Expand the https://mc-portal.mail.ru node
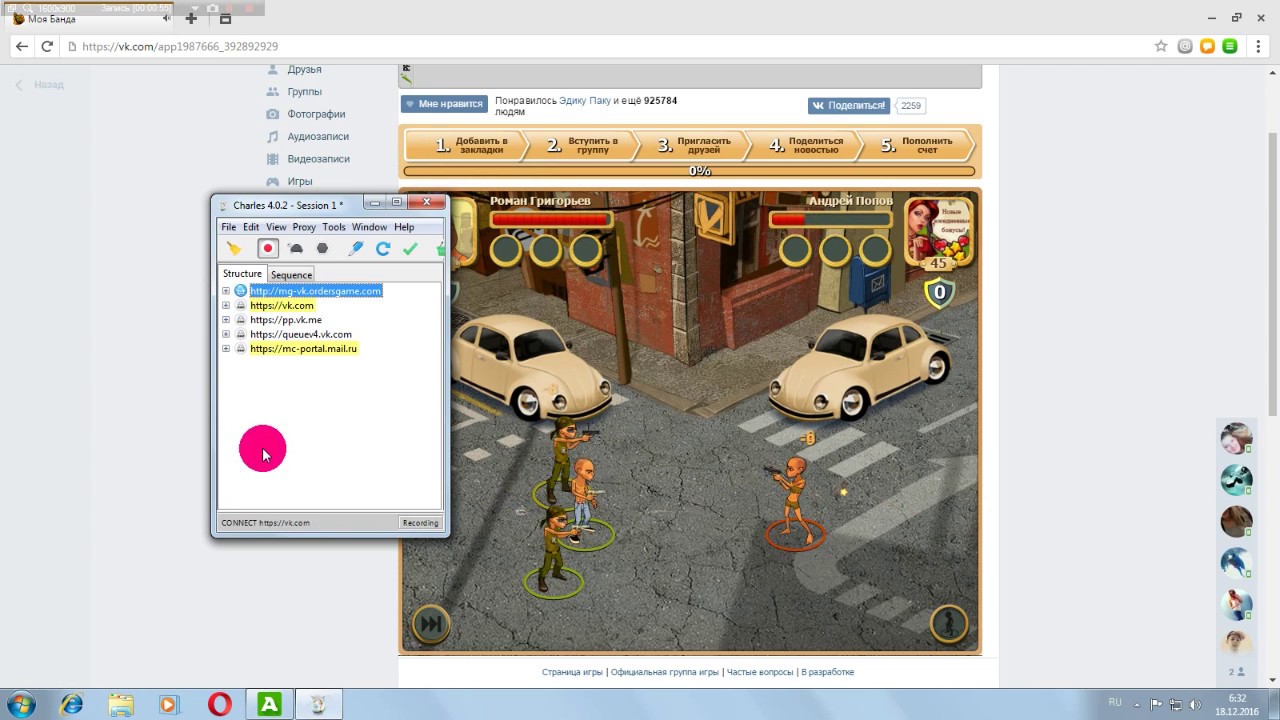The height and width of the screenshot is (720, 1280). point(226,349)
